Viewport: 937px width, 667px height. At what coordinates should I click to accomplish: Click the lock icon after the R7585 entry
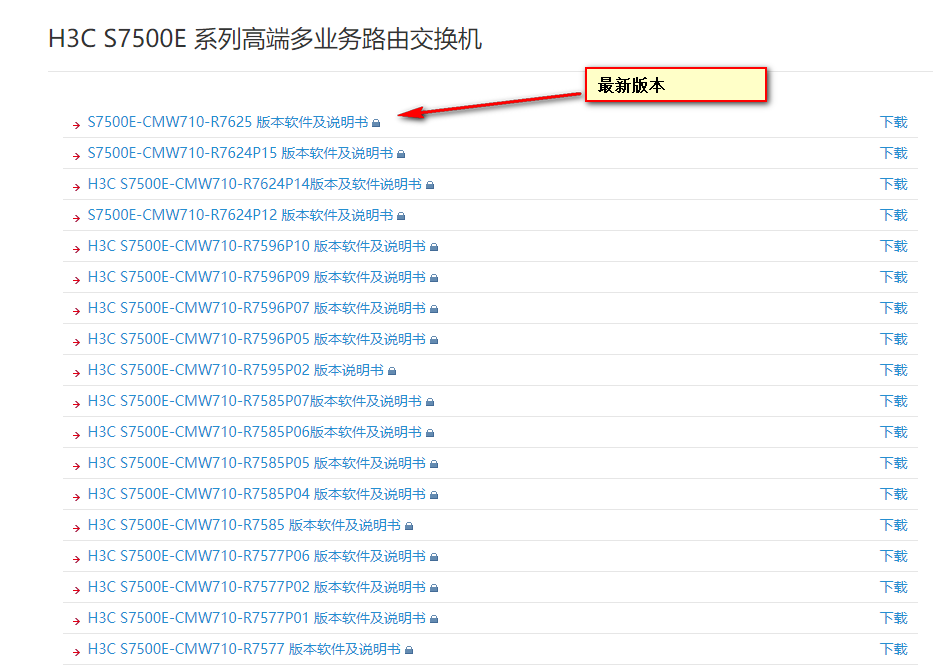pos(409,527)
